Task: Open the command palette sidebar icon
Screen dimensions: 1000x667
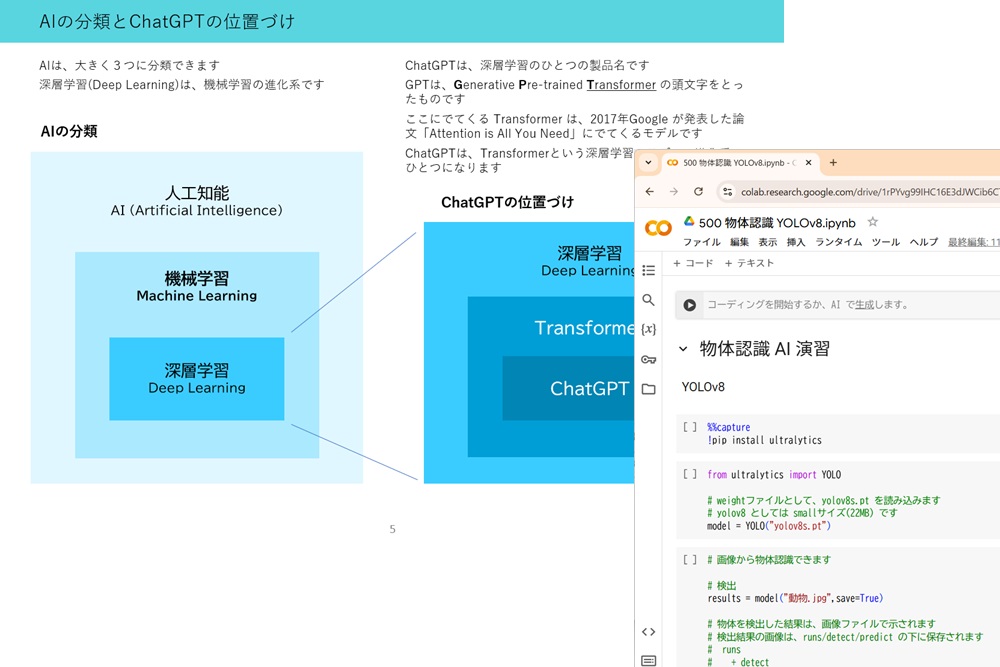Action: tap(649, 660)
